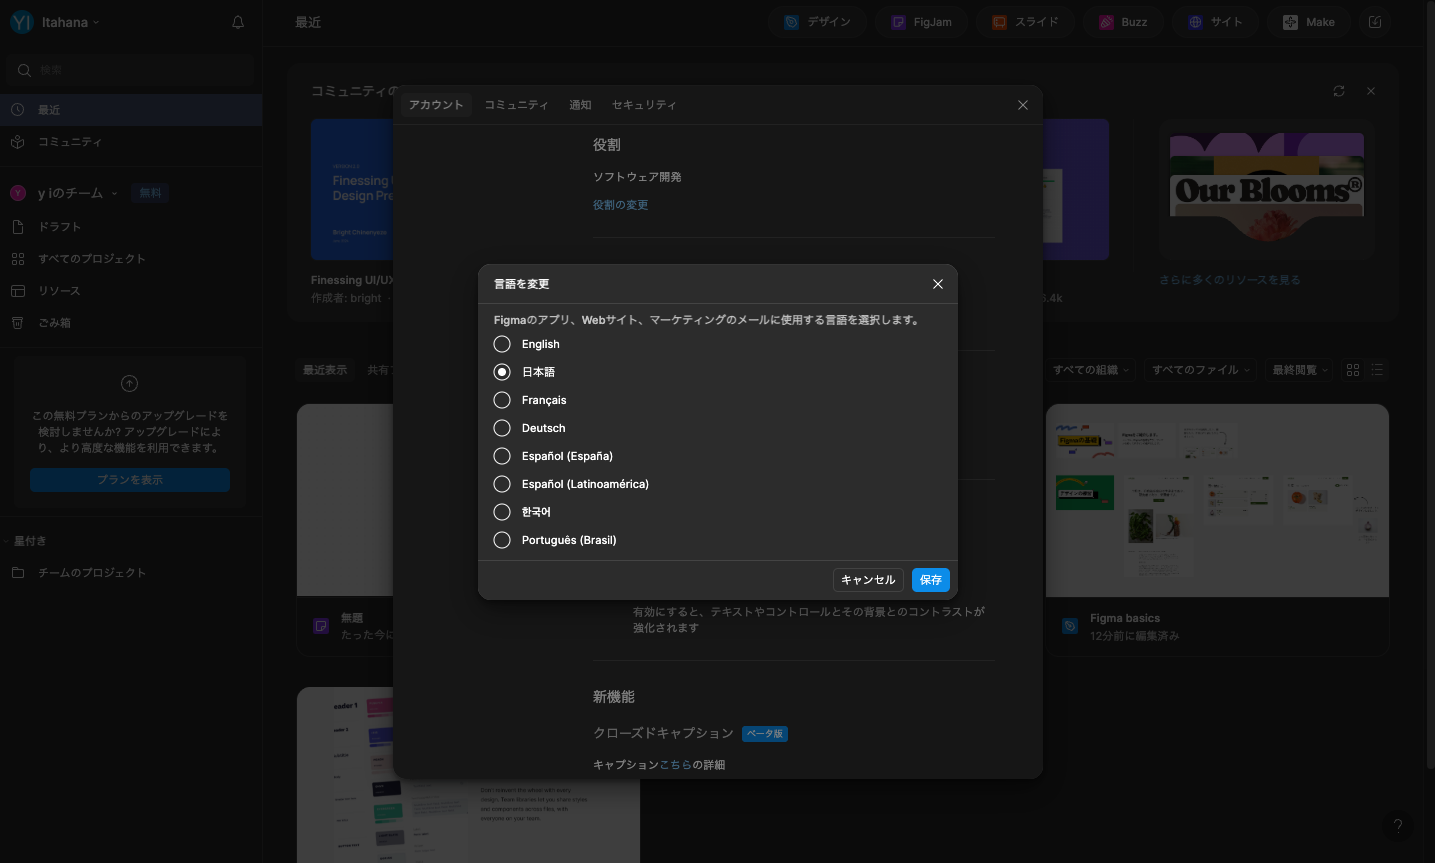Select the サイト icon
Screen dimensions: 1435x863
click(1215, 21)
